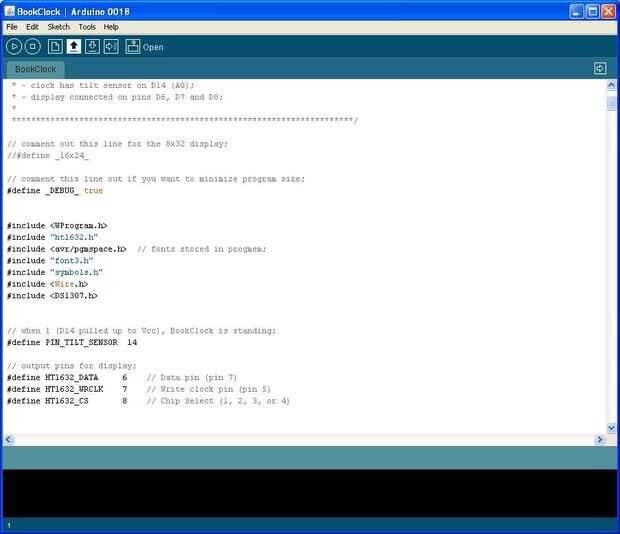
Task: Open the Sketch menu
Action: click(59, 27)
